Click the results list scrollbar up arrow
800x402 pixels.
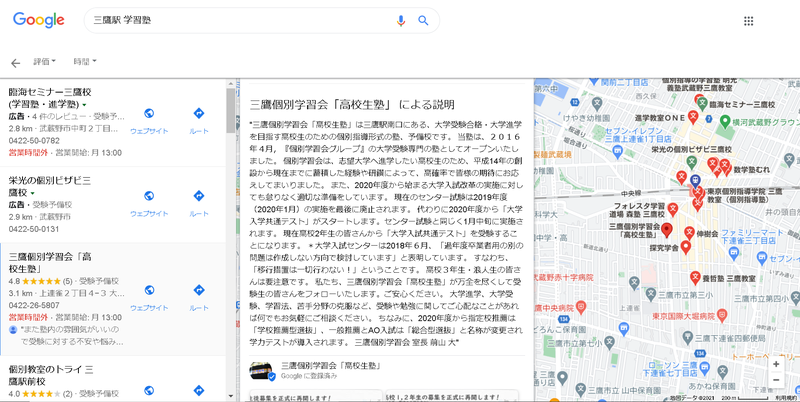pyautogui.click(x=231, y=83)
